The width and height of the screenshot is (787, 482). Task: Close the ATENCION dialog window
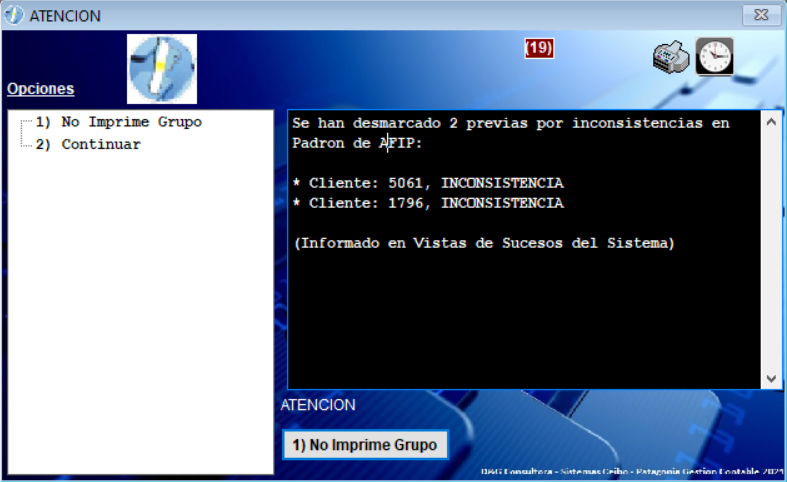coord(762,16)
